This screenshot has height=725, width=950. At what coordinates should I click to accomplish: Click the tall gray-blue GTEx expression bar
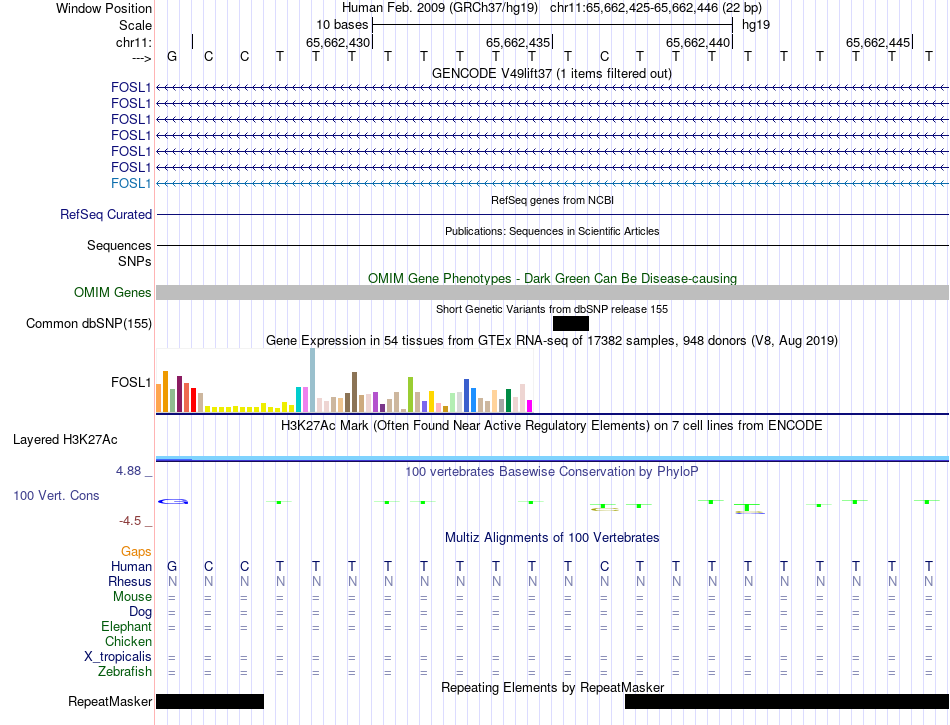[313, 380]
